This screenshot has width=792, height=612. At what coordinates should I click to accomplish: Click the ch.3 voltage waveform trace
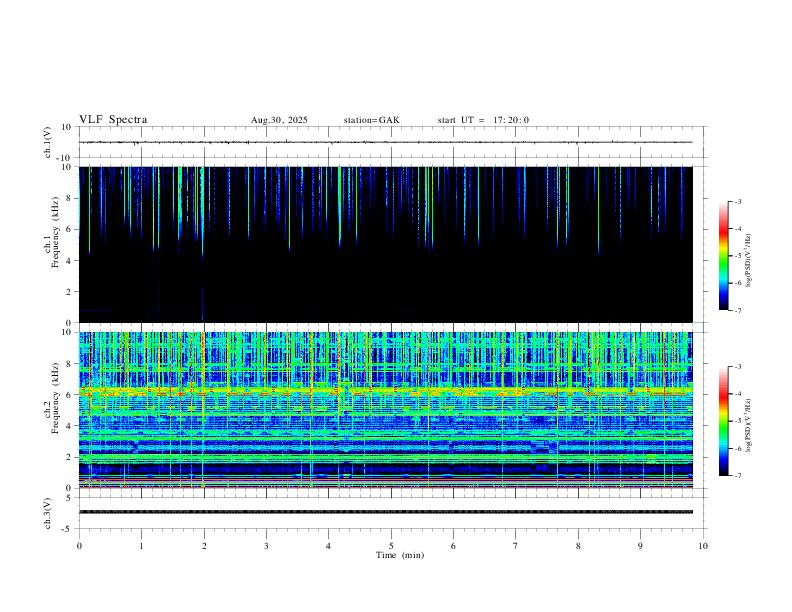(x=386, y=512)
